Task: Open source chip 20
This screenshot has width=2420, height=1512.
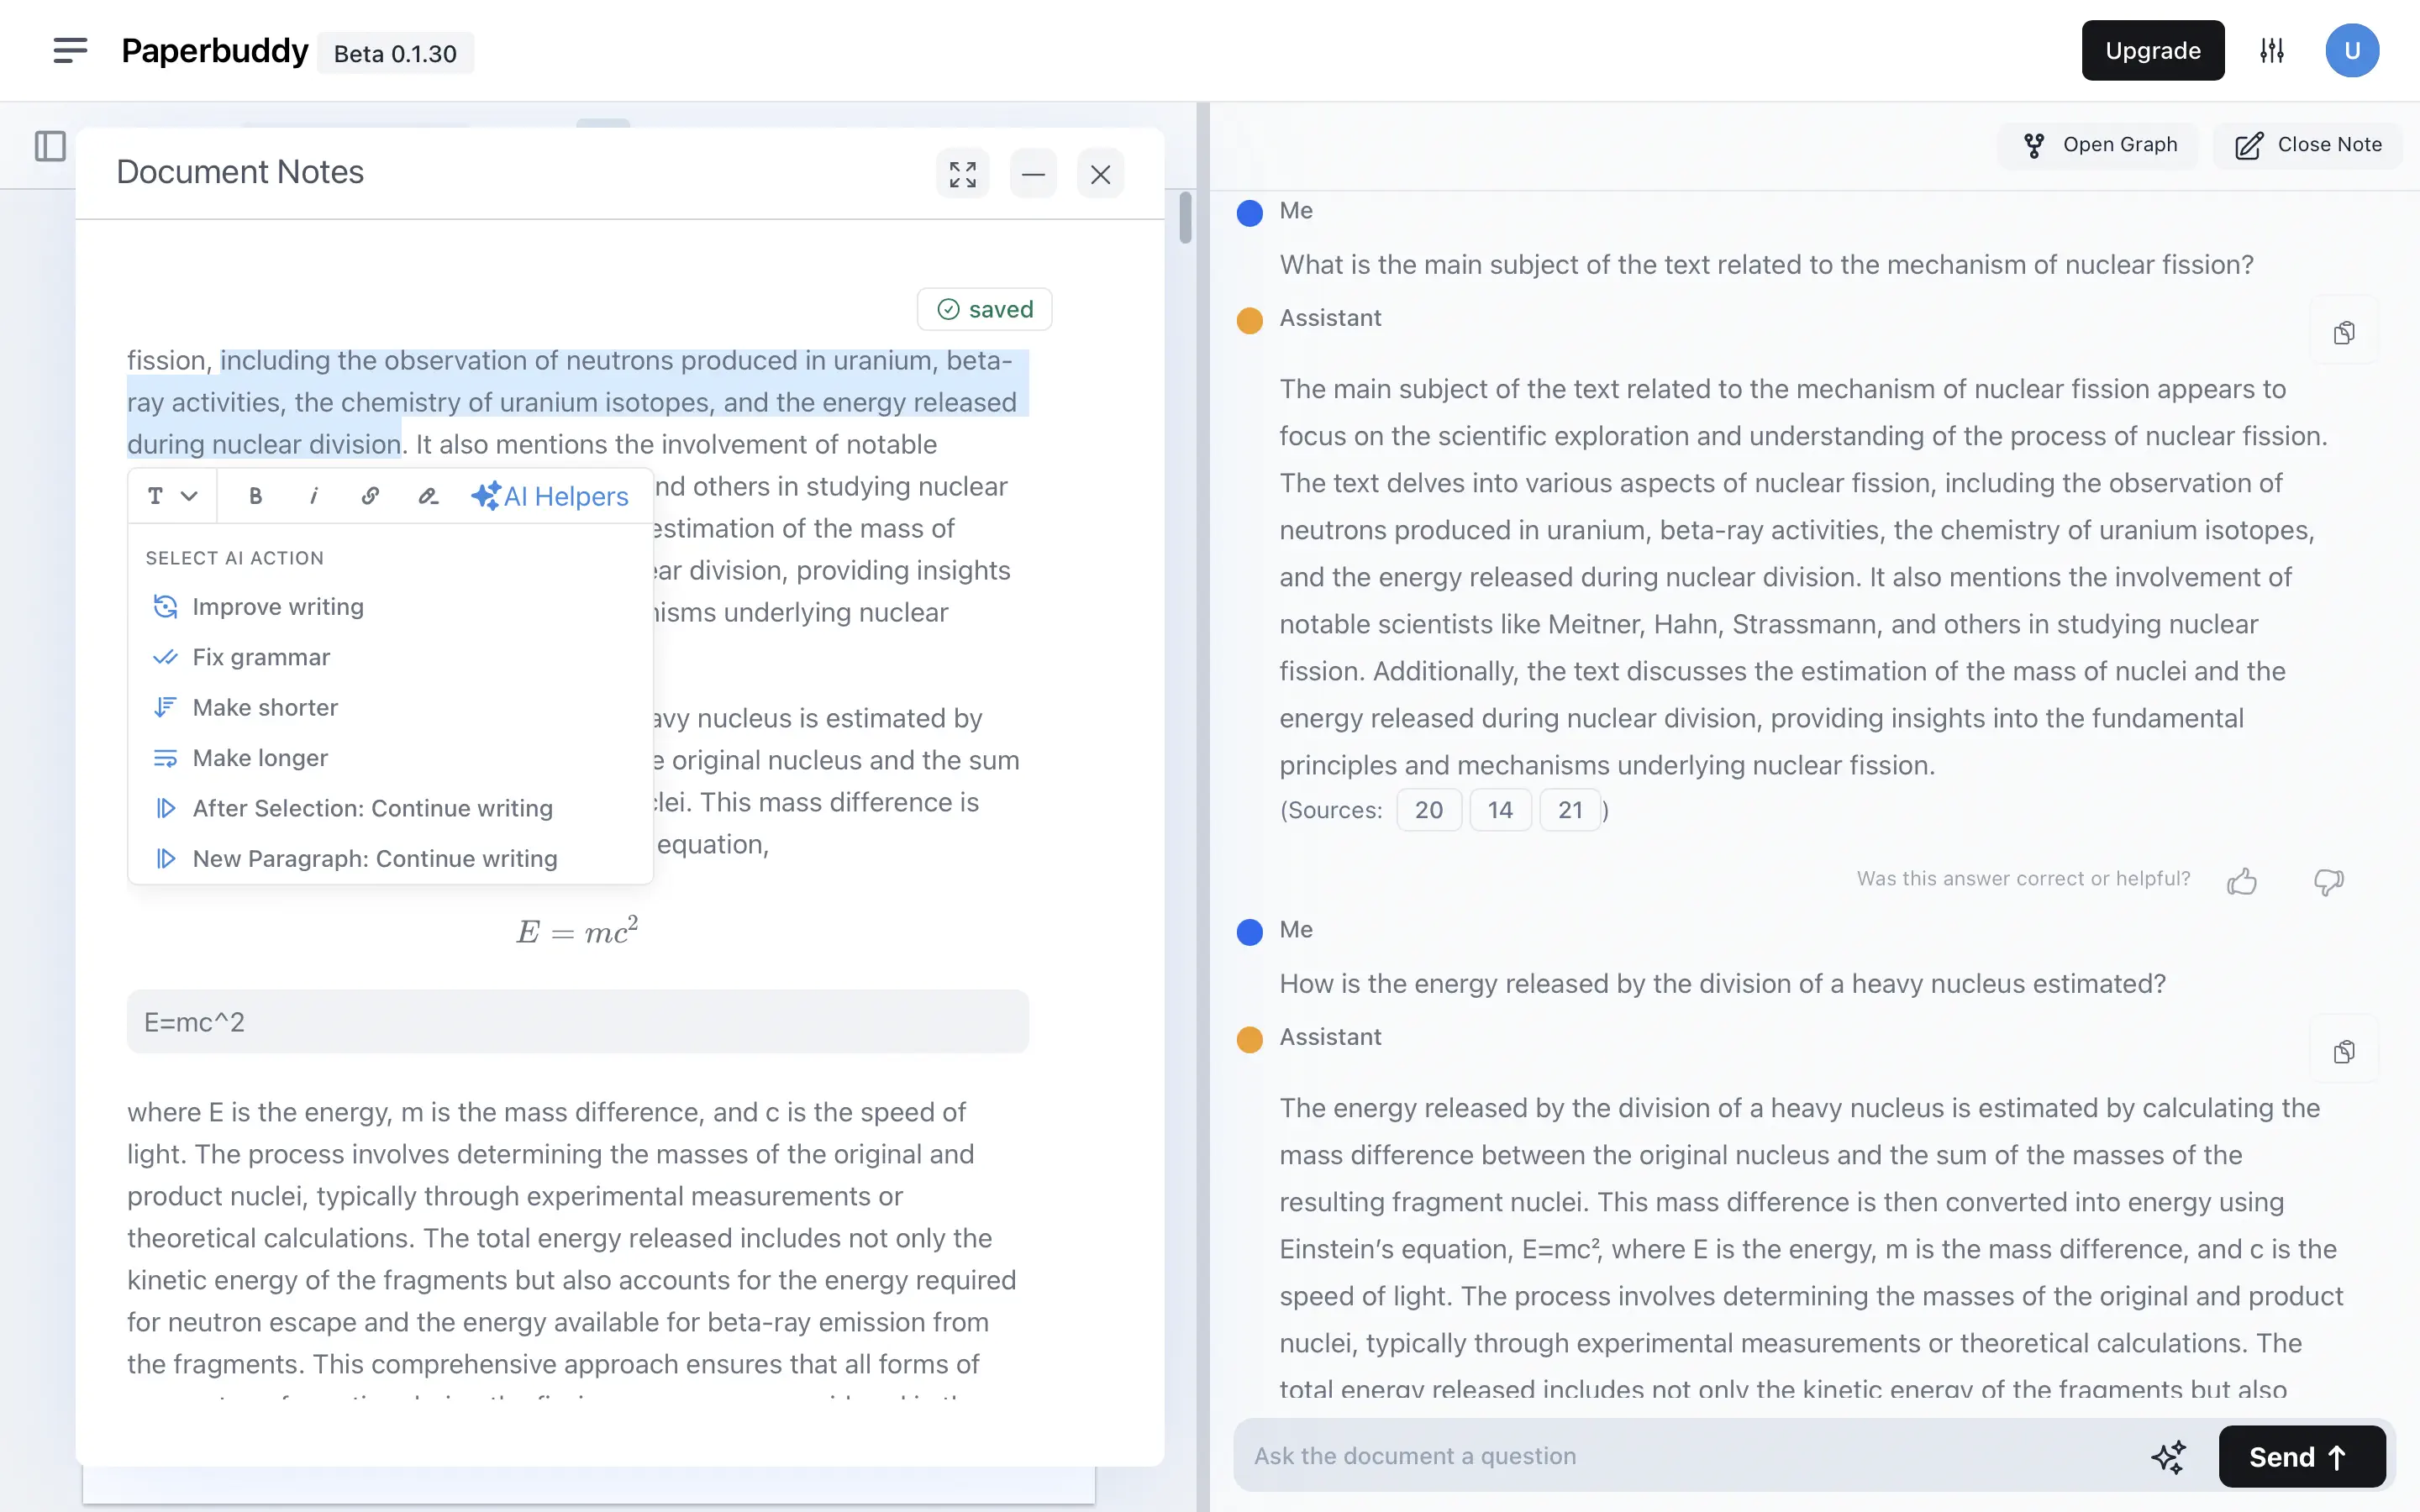Action: click(1428, 810)
